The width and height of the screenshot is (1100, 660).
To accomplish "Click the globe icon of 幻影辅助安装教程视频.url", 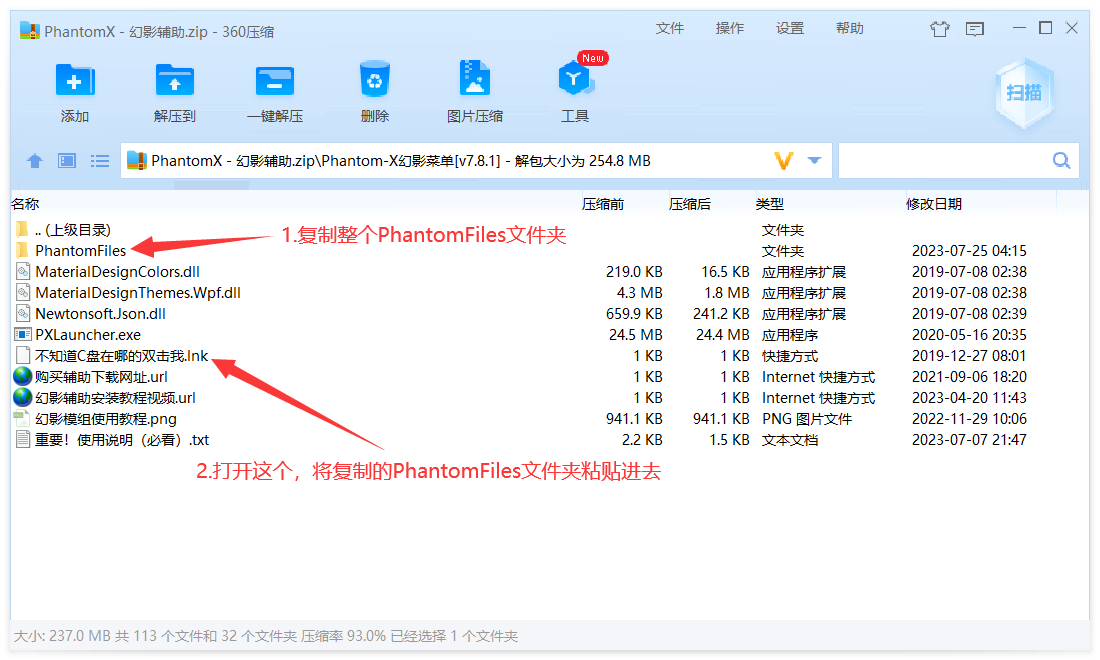I will (23, 398).
